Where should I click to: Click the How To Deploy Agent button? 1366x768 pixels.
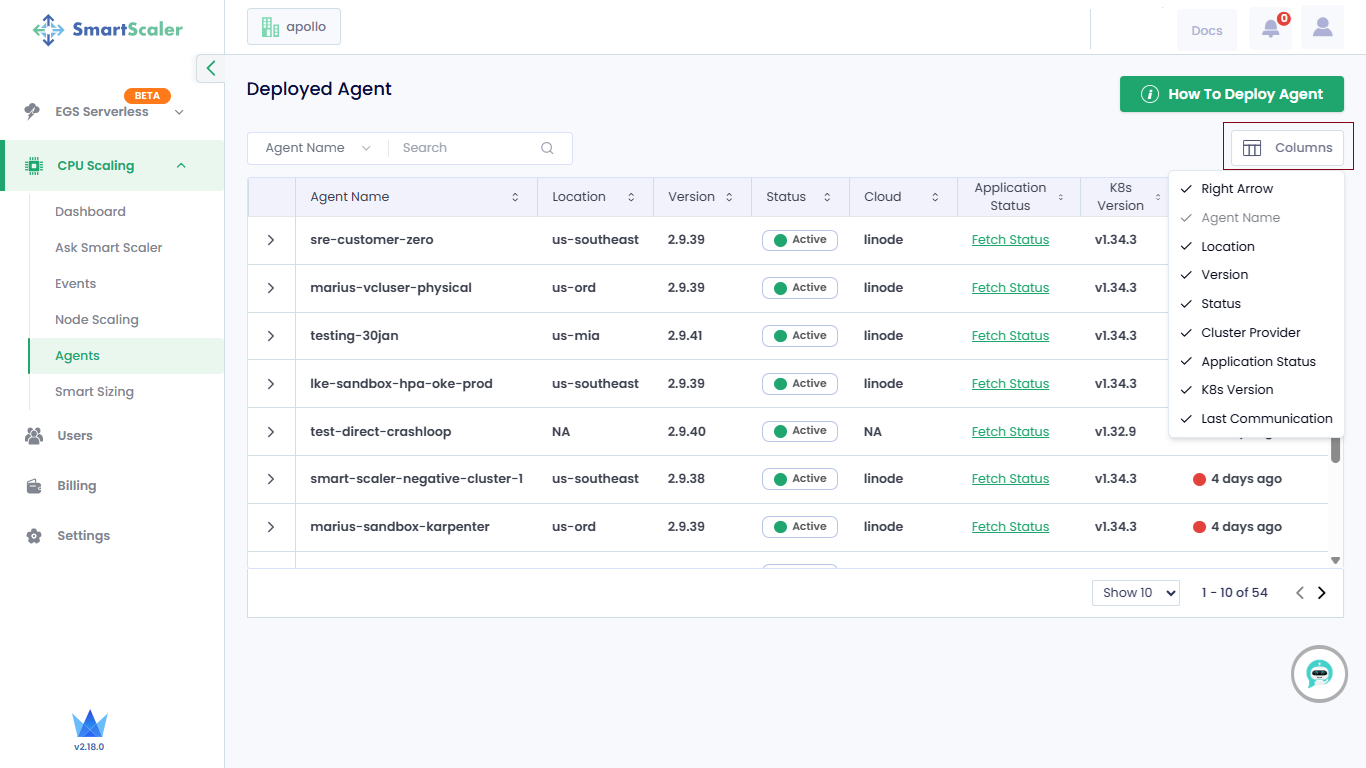pos(1231,94)
